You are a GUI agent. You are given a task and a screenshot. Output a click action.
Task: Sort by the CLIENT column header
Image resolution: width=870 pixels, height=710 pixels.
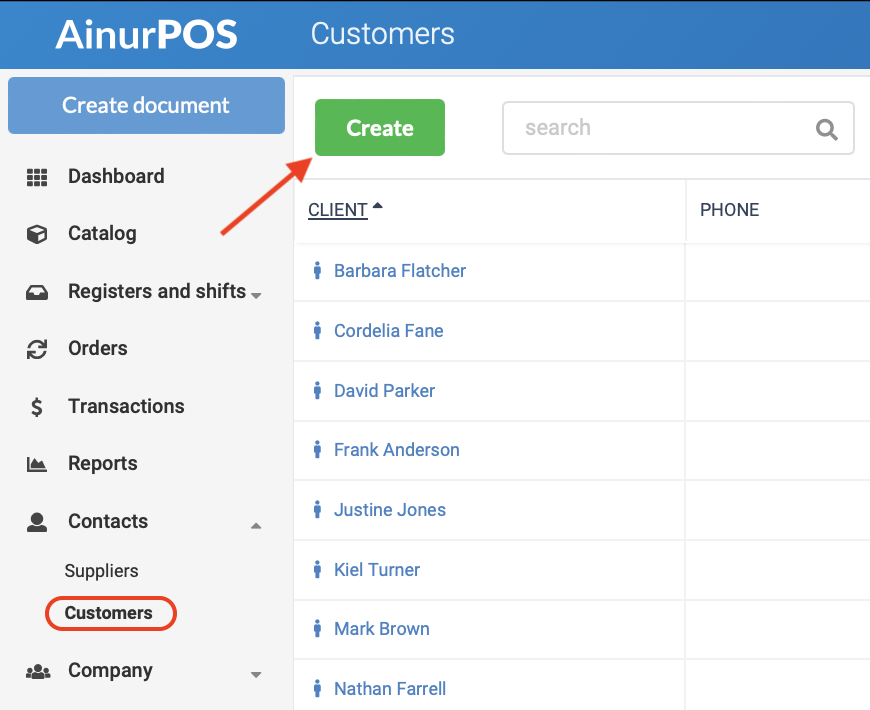(338, 210)
